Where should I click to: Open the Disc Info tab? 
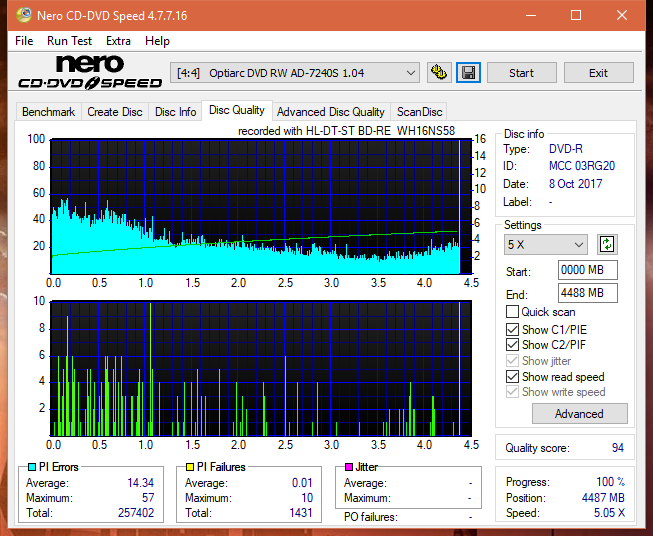pyautogui.click(x=175, y=112)
